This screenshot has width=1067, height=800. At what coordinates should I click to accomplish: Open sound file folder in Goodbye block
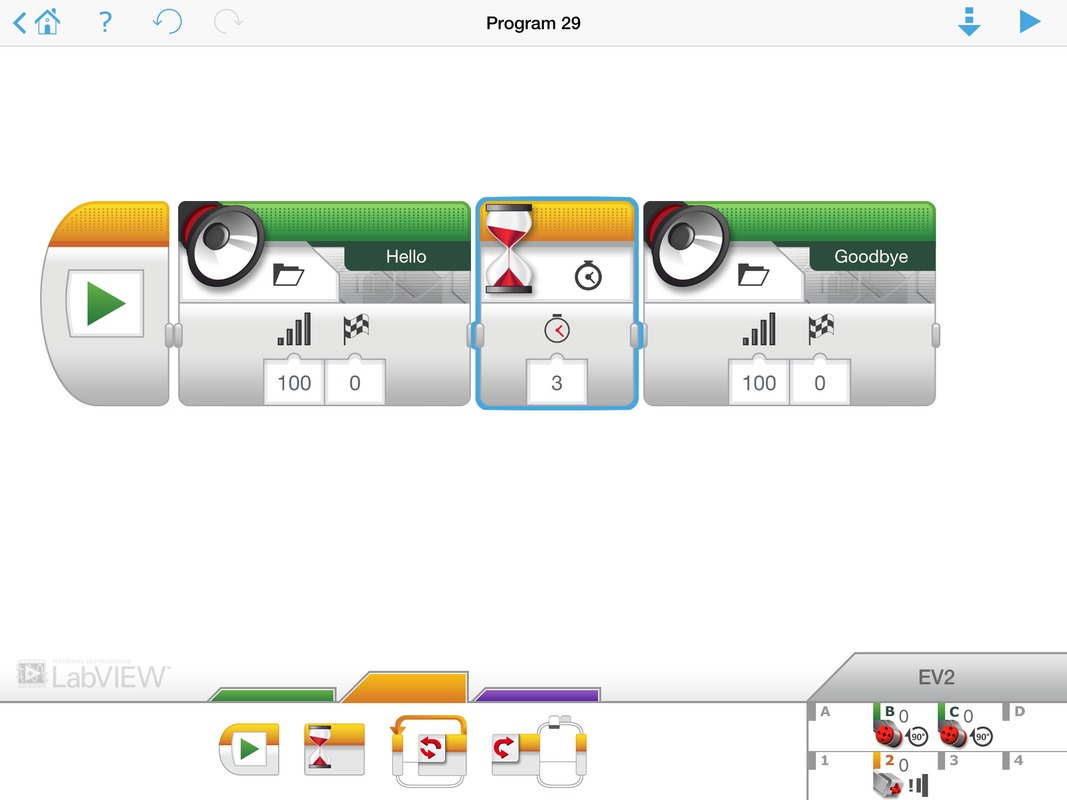tap(753, 274)
